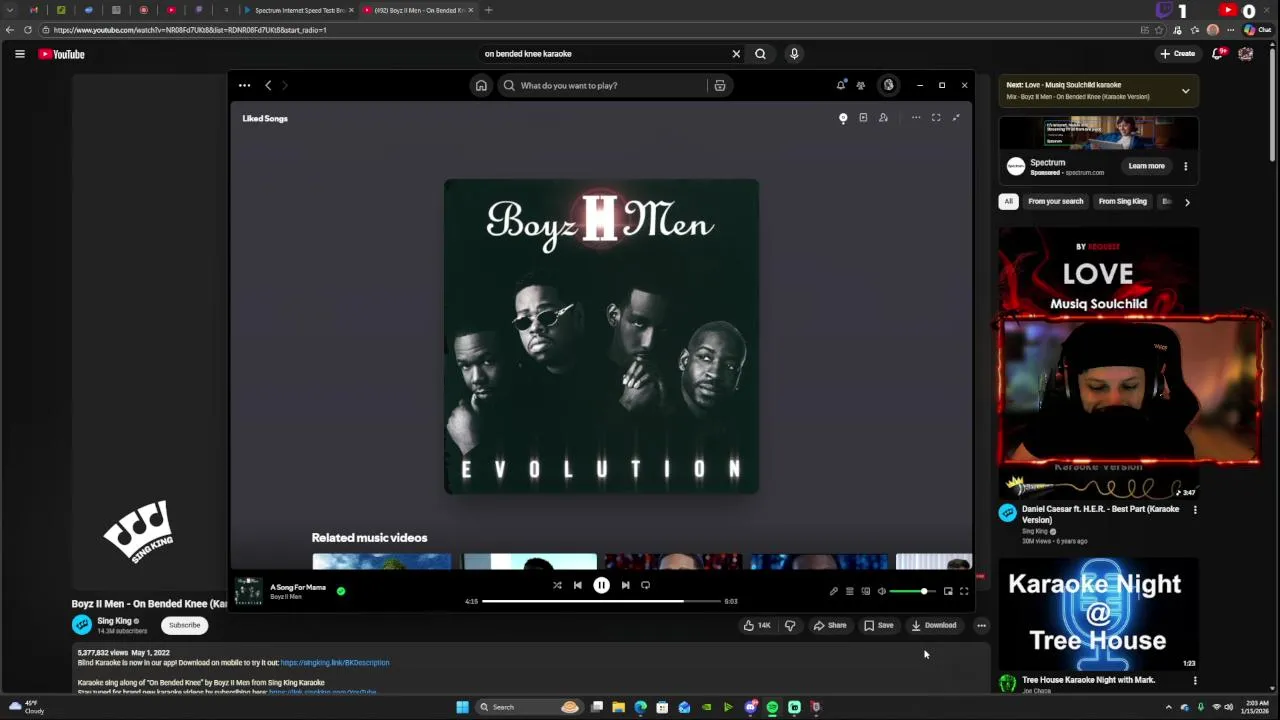The width and height of the screenshot is (1280, 720).
Task: Click YouTube Save button
Action: pyautogui.click(x=879, y=625)
